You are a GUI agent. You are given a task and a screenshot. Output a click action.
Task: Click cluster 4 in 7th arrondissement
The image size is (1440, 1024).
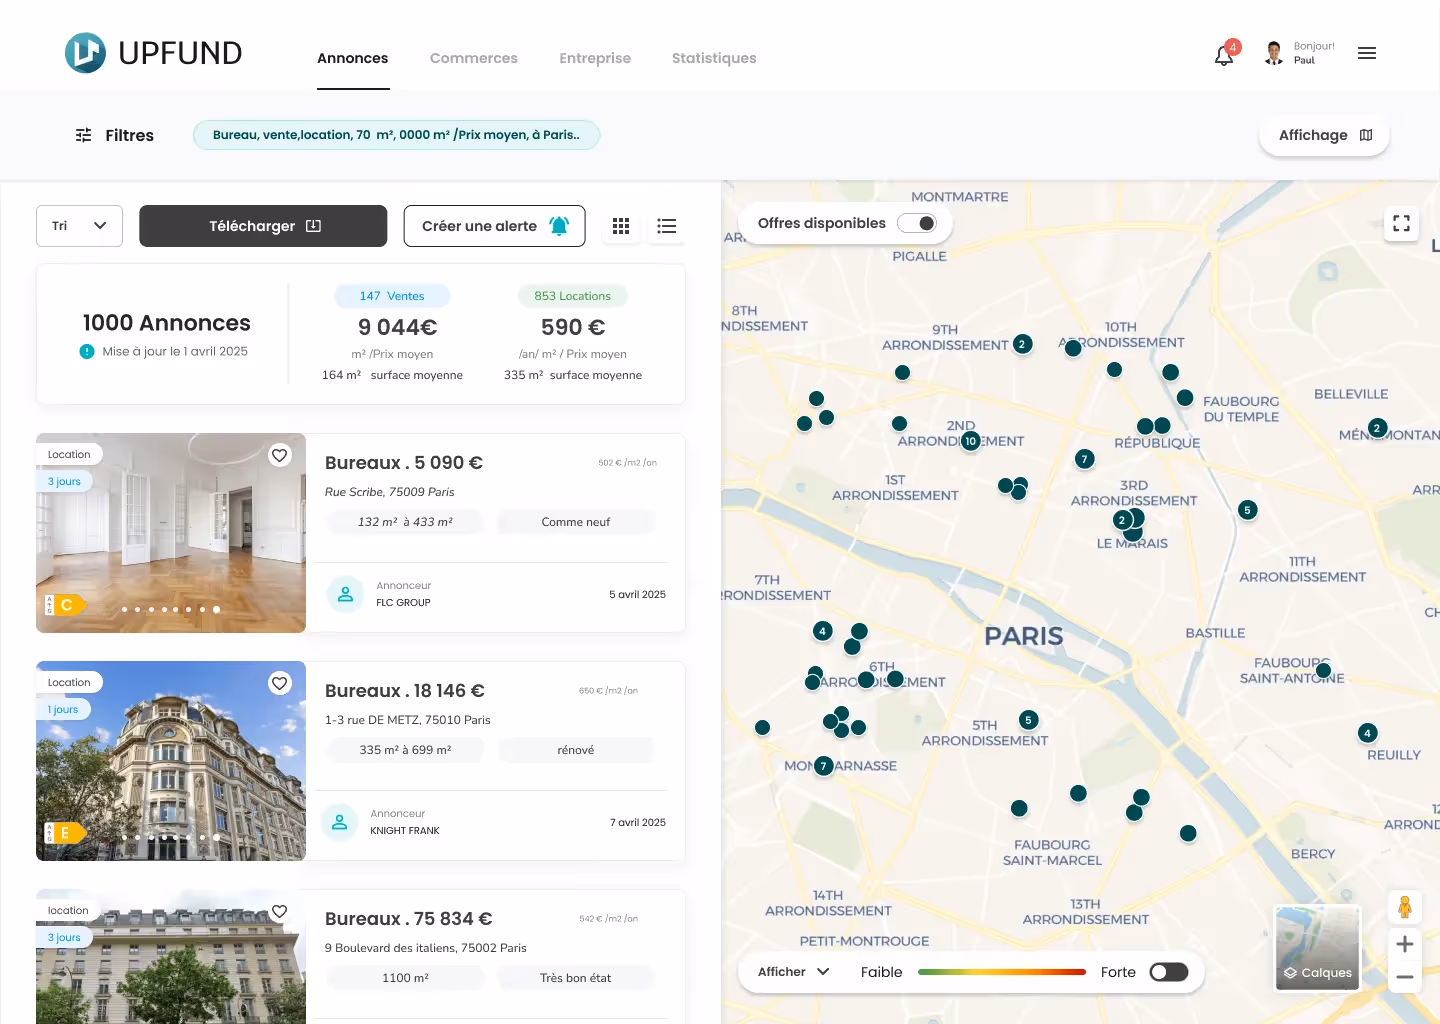tap(822, 631)
